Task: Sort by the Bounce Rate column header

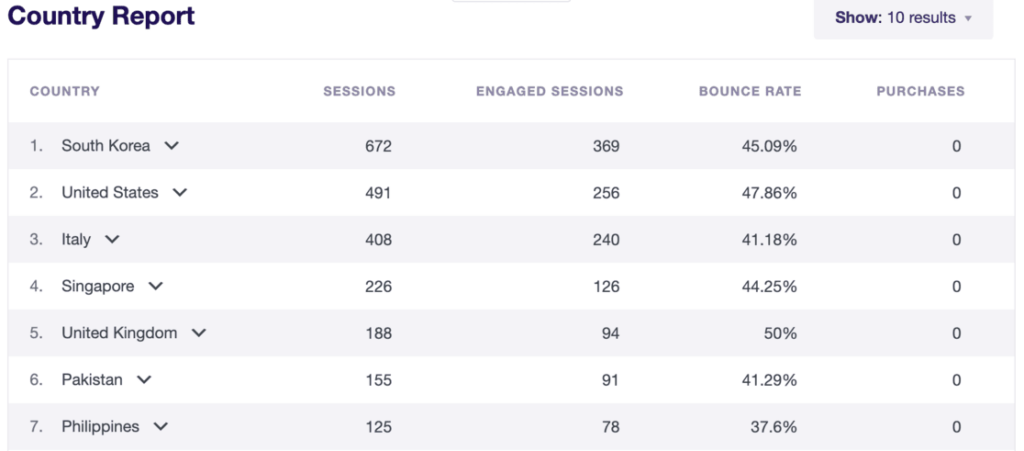Action: tap(750, 91)
